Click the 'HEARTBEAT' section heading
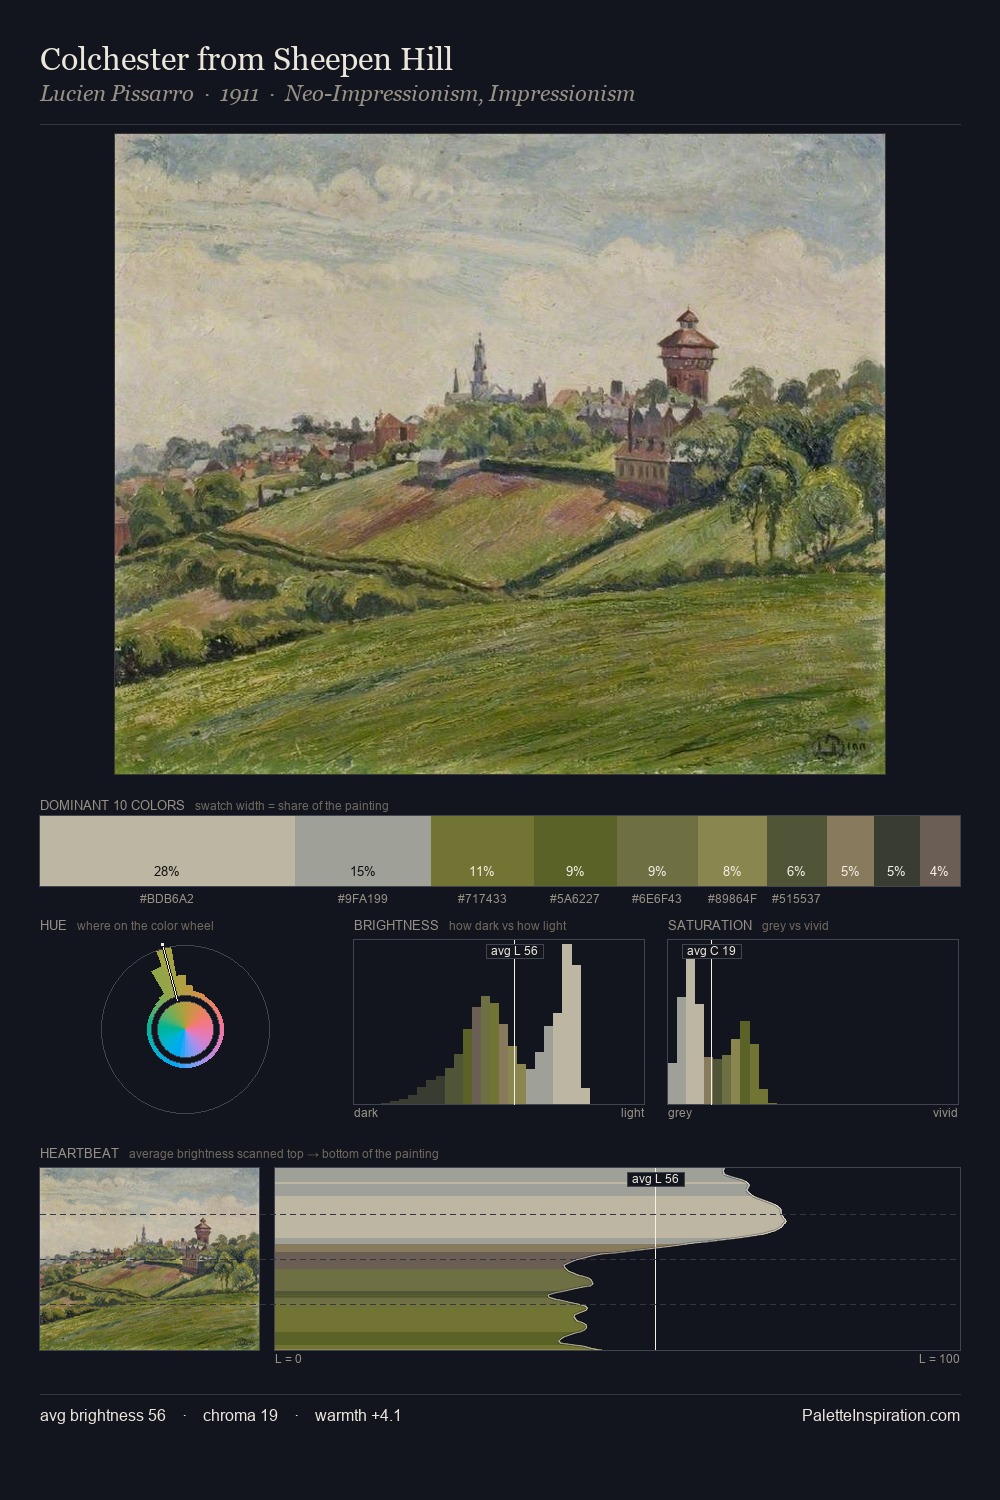1000x1500 pixels. point(79,1153)
